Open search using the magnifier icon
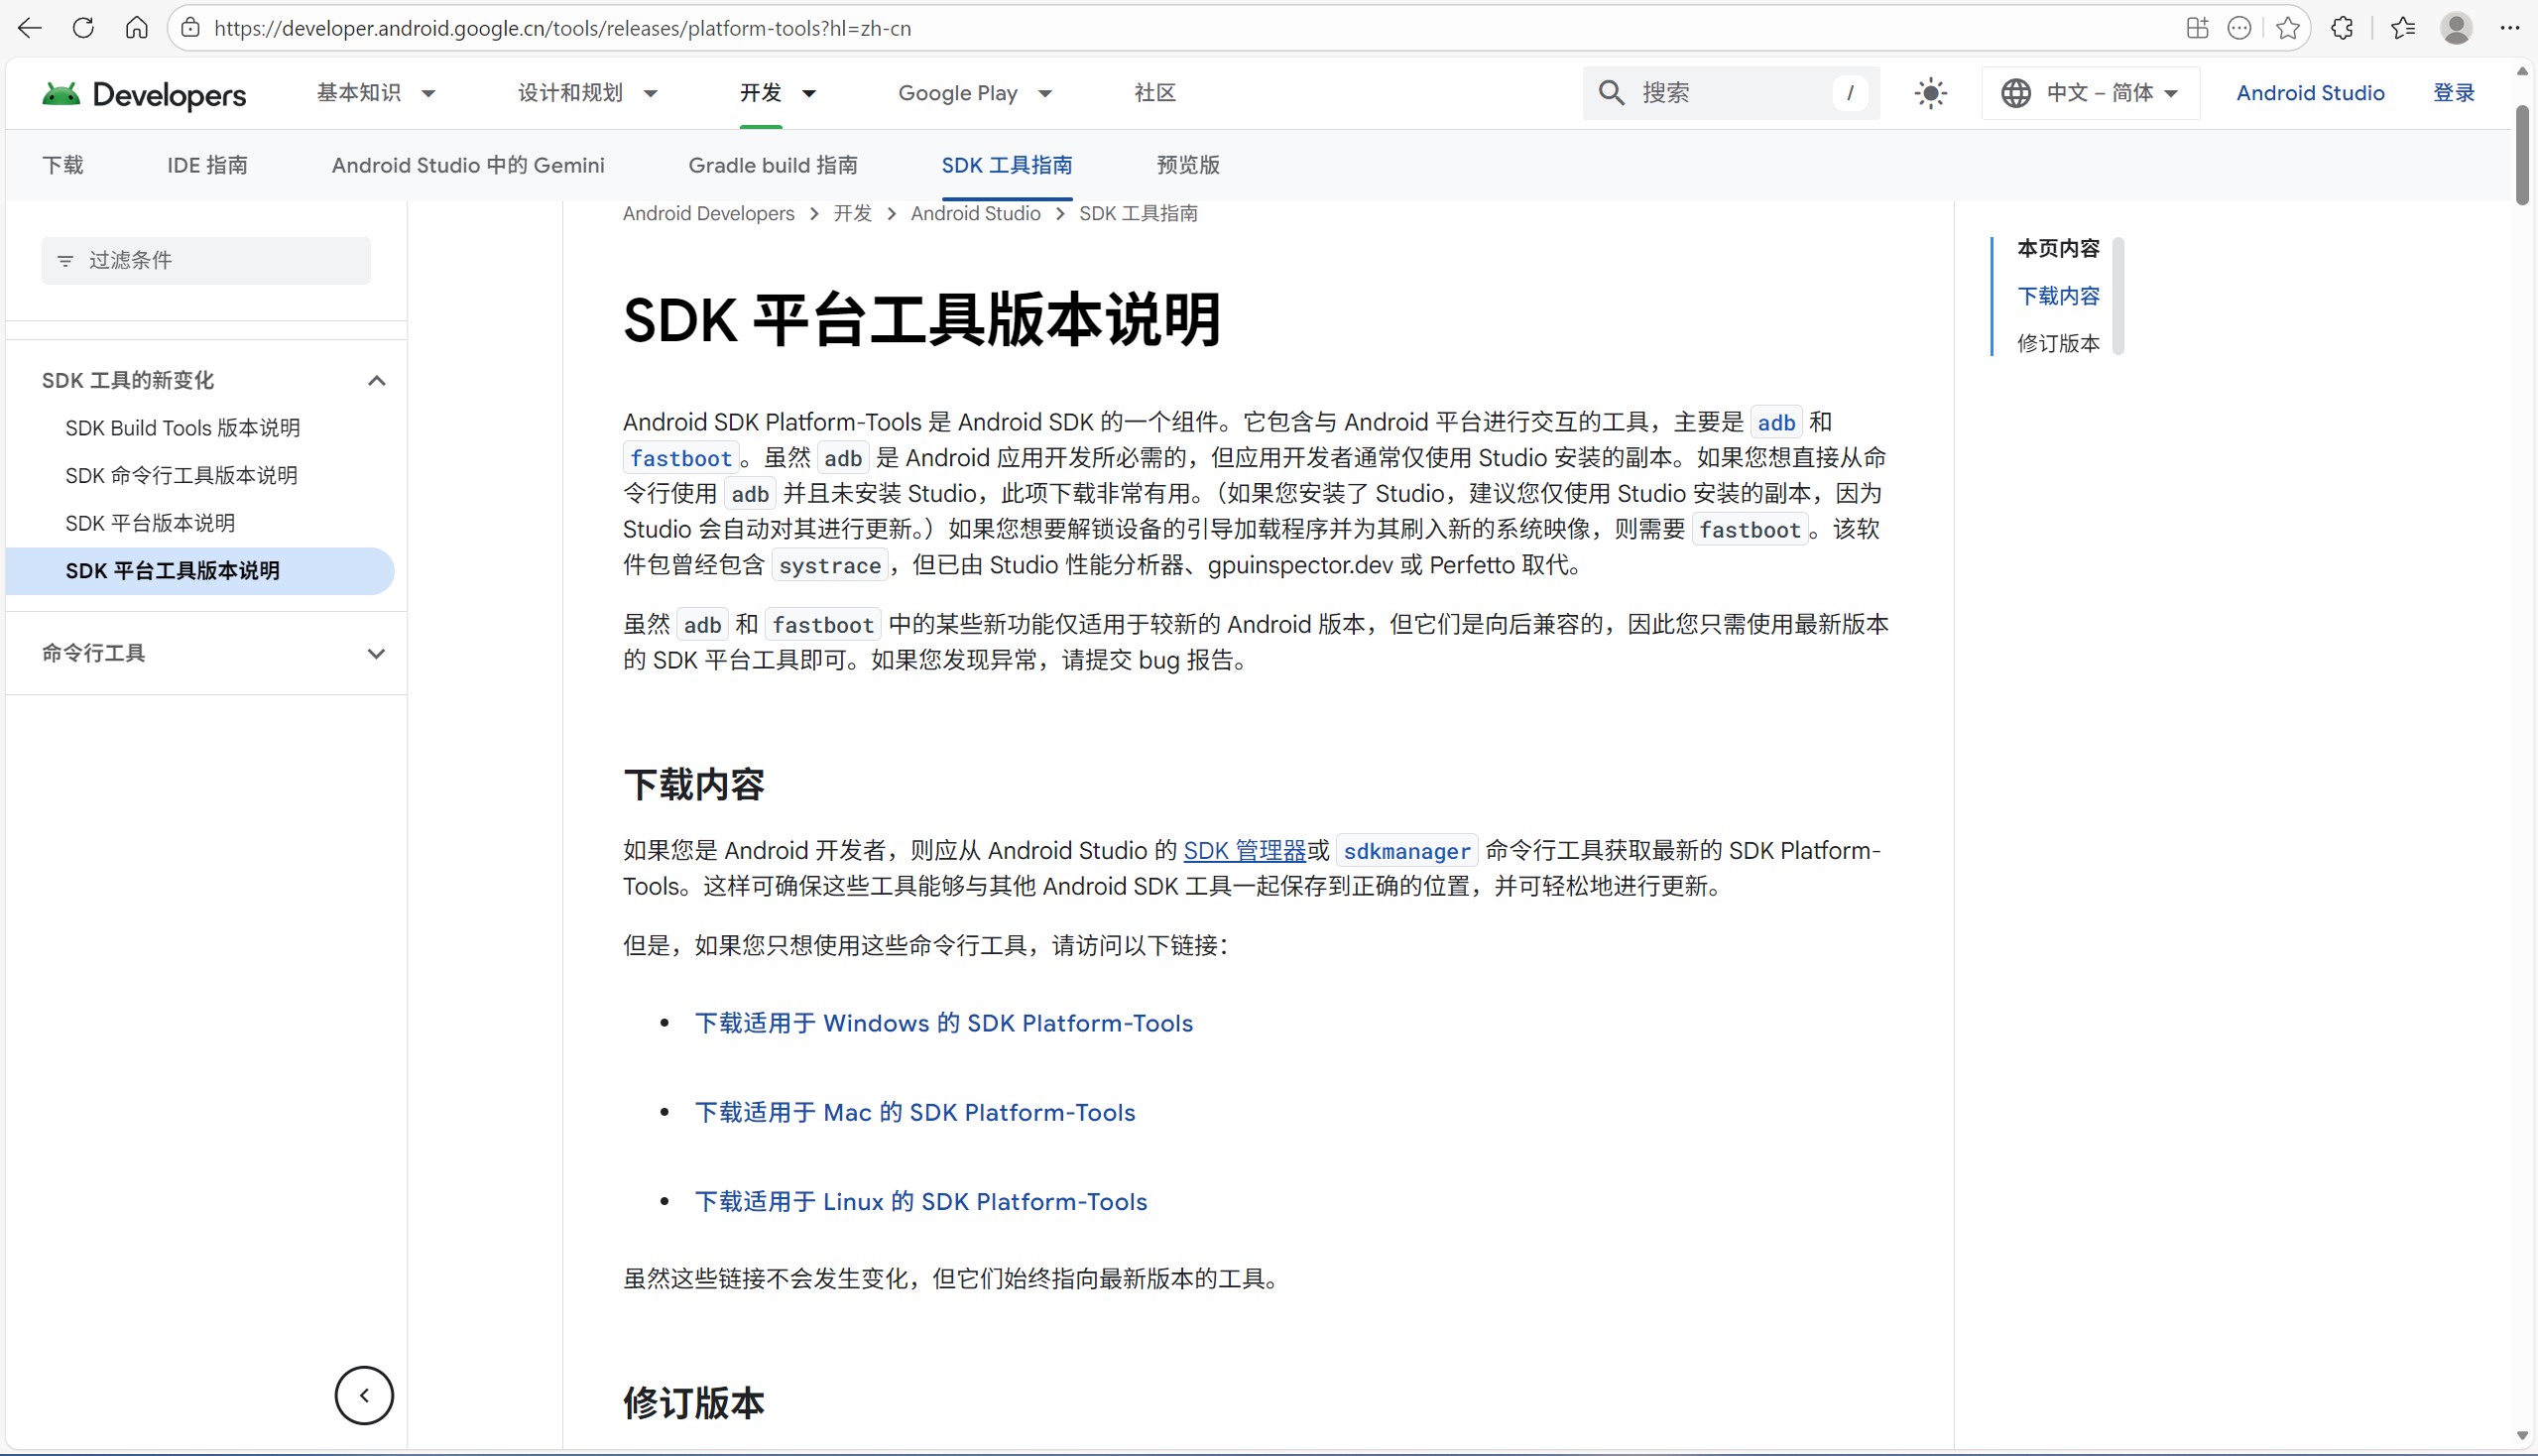The width and height of the screenshot is (2538, 1456). click(x=1611, y=92)
